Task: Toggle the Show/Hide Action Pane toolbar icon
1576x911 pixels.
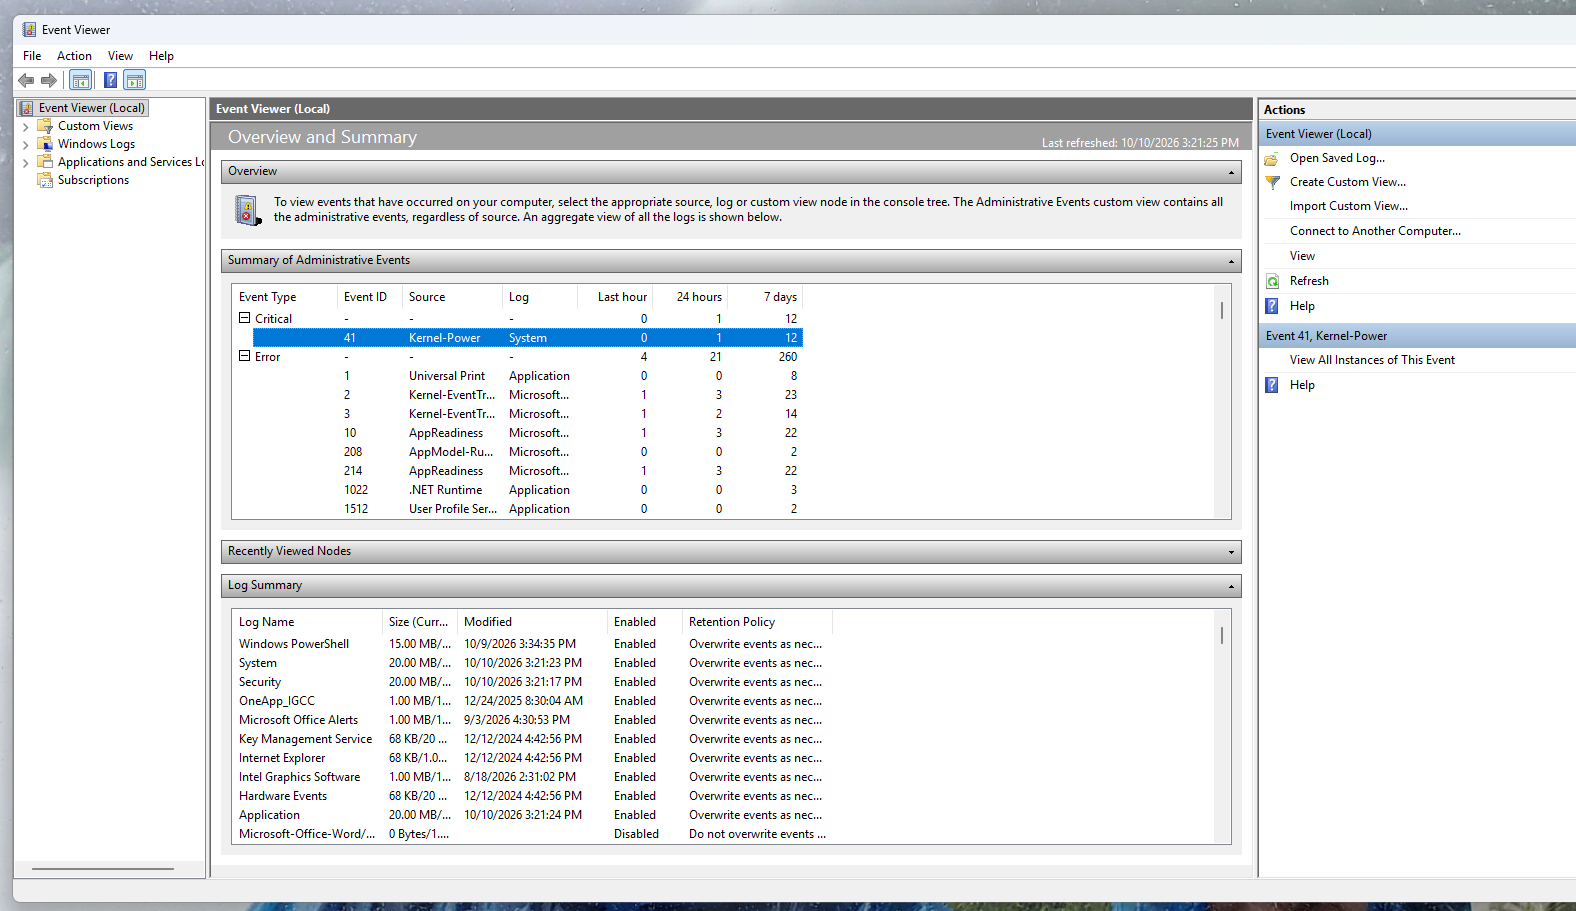Action: (135, 80)
